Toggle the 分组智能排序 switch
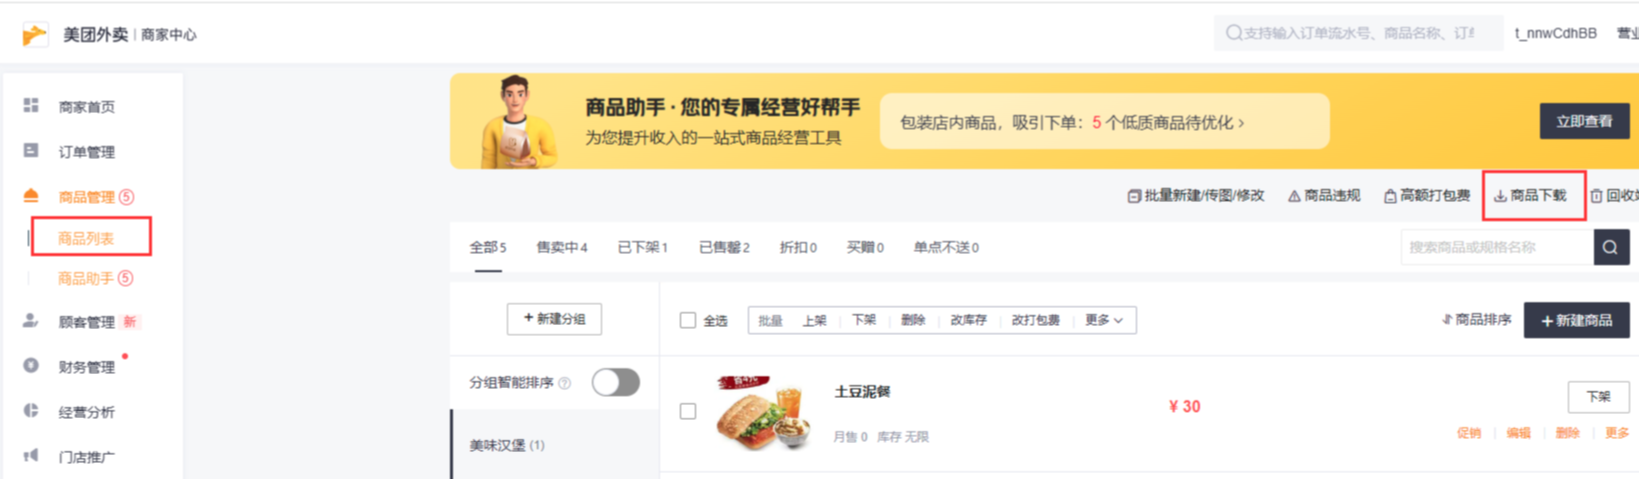Screen dimensions: 1639x479 point(615,382)
